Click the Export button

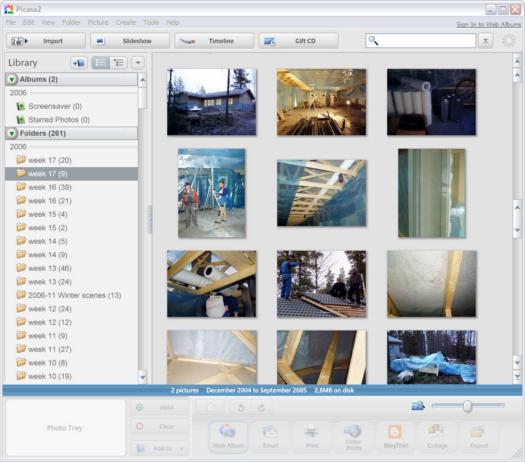coord(479,437)
